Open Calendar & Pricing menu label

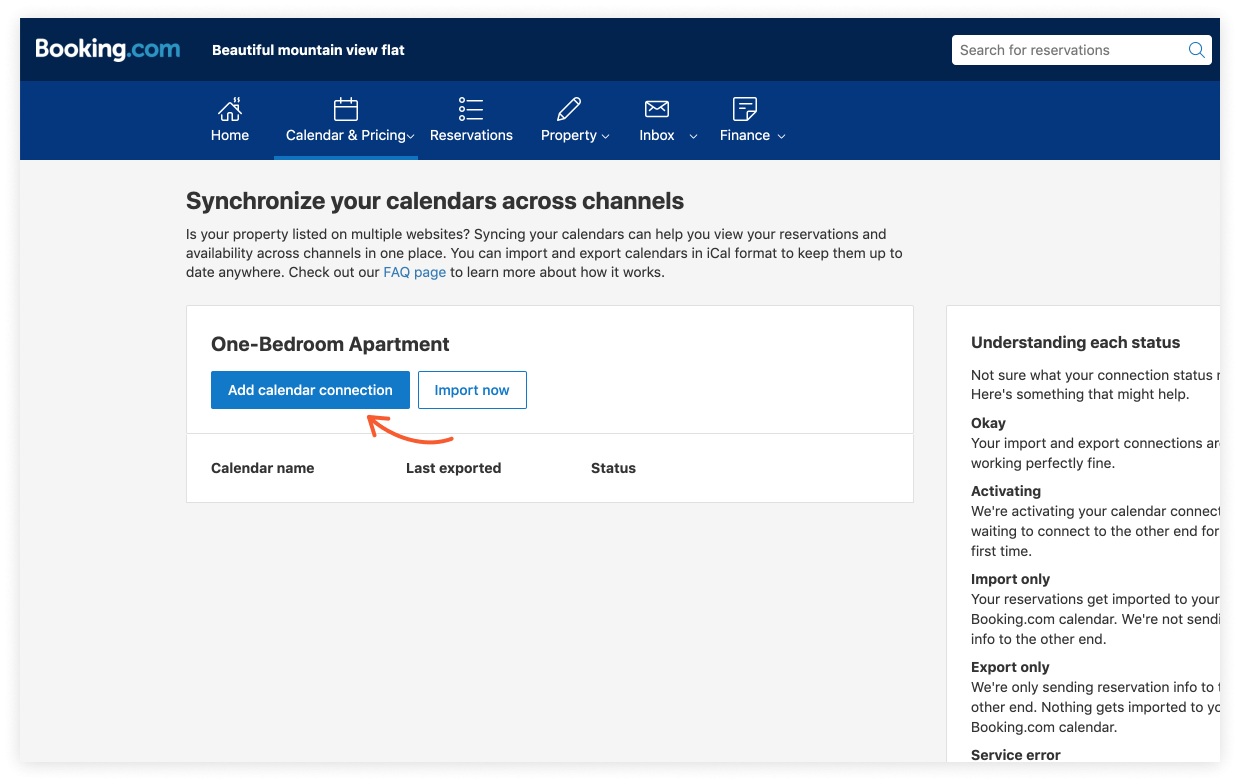click(x=346, y=135)
